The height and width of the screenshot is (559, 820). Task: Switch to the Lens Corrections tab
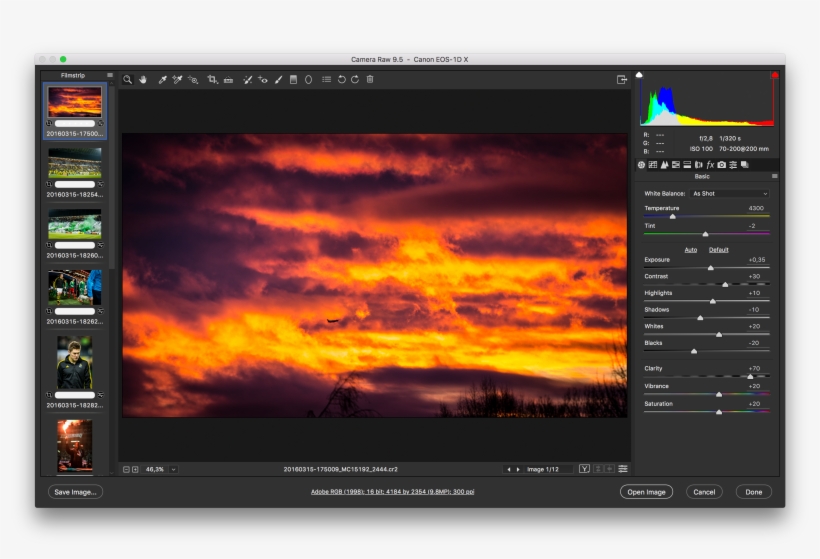[699, 165]
